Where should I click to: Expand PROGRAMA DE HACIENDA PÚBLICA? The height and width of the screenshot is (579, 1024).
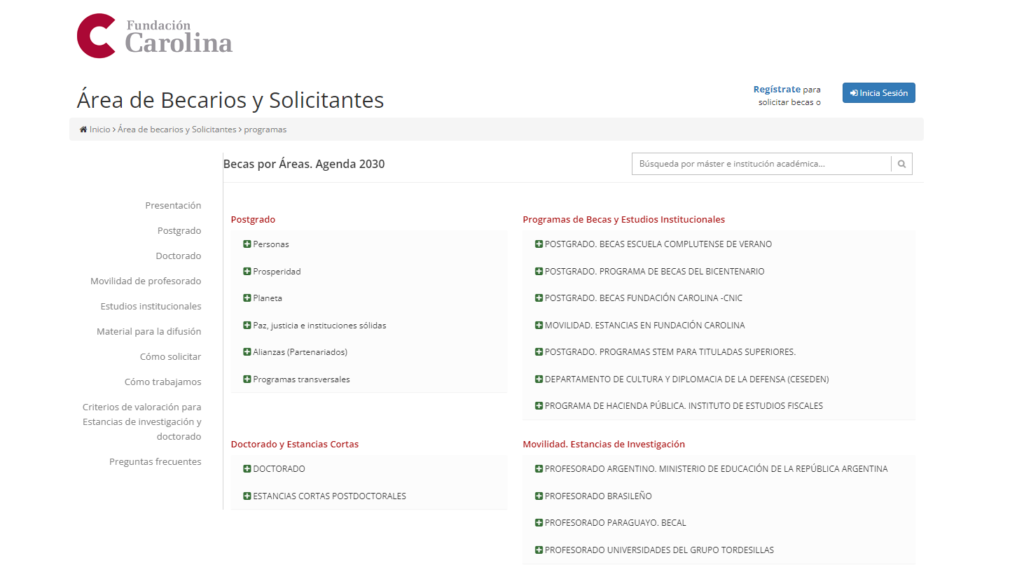point(679,406)
